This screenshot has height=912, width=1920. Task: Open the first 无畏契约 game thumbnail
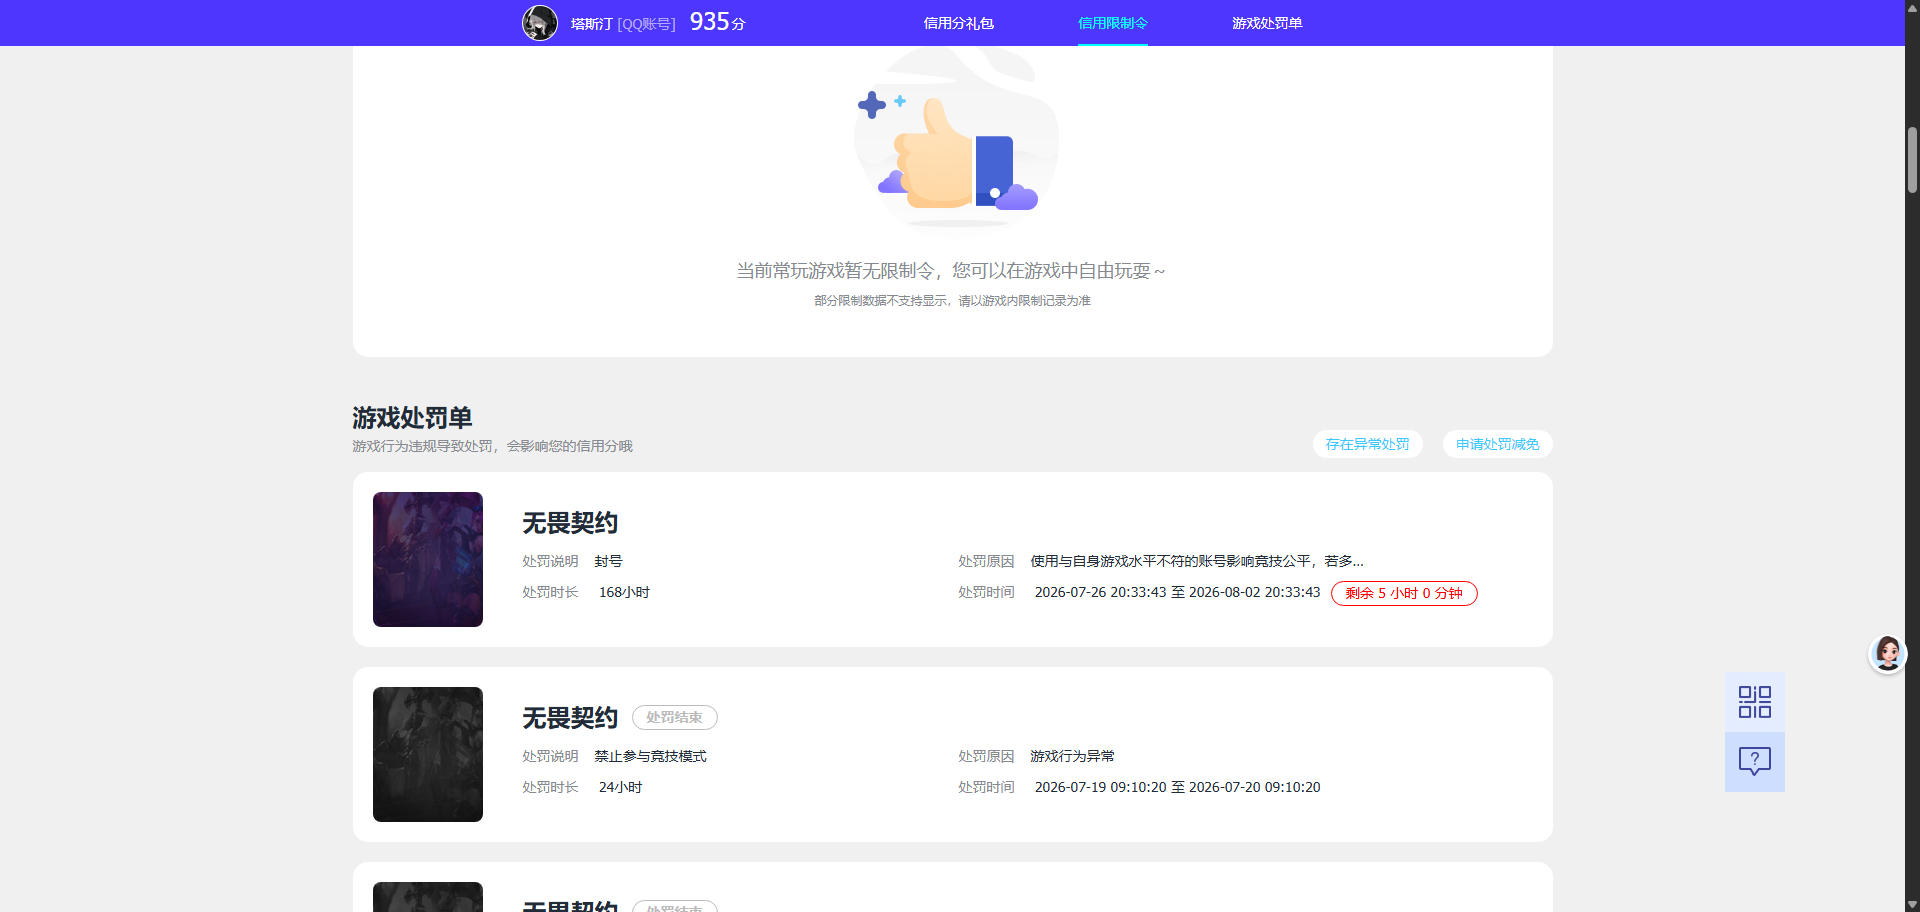tap(428, 559)
